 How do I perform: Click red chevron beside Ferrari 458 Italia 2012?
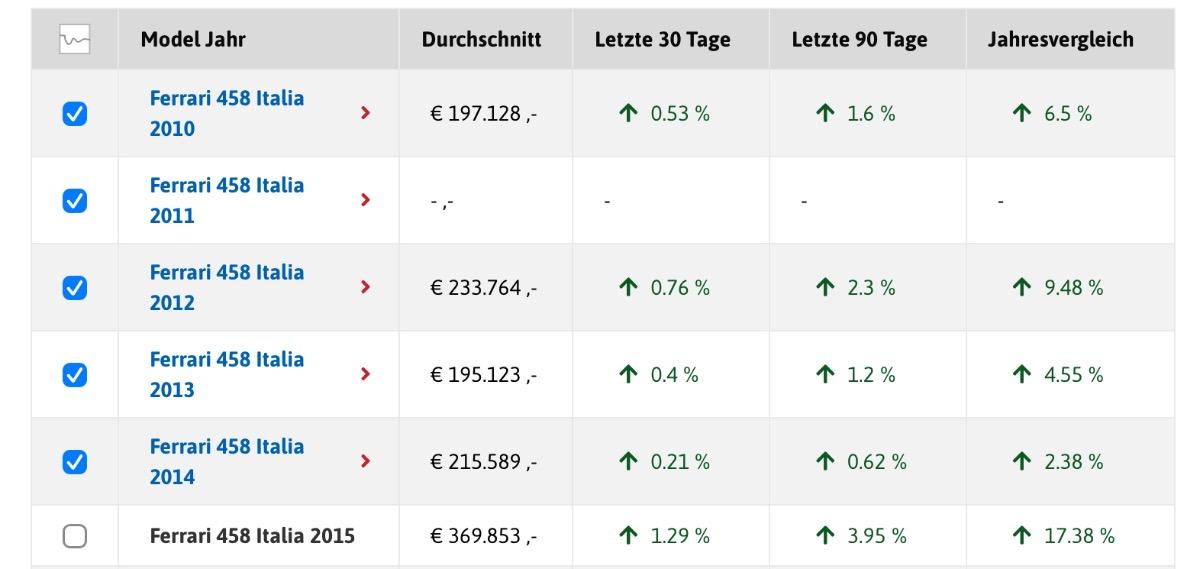[x=365, y=287]
